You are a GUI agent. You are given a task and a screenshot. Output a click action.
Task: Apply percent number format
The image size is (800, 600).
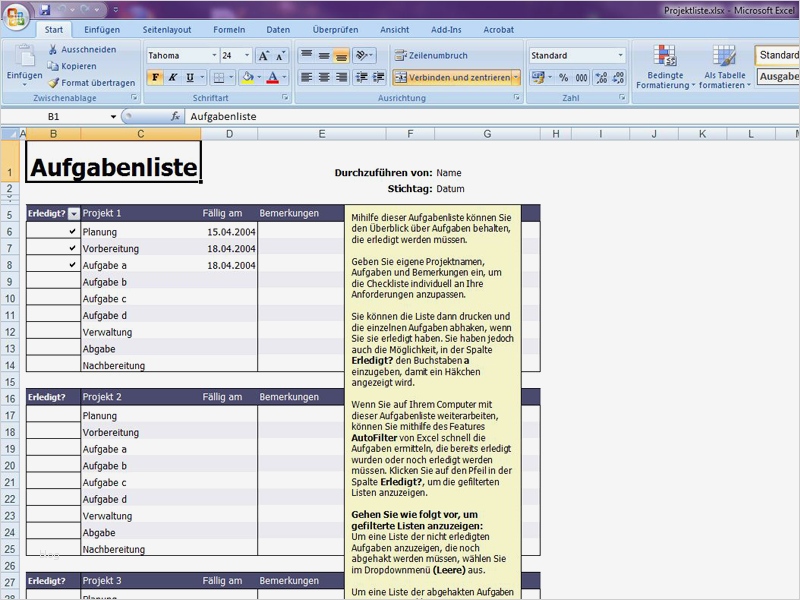click(x=563, y=78)
